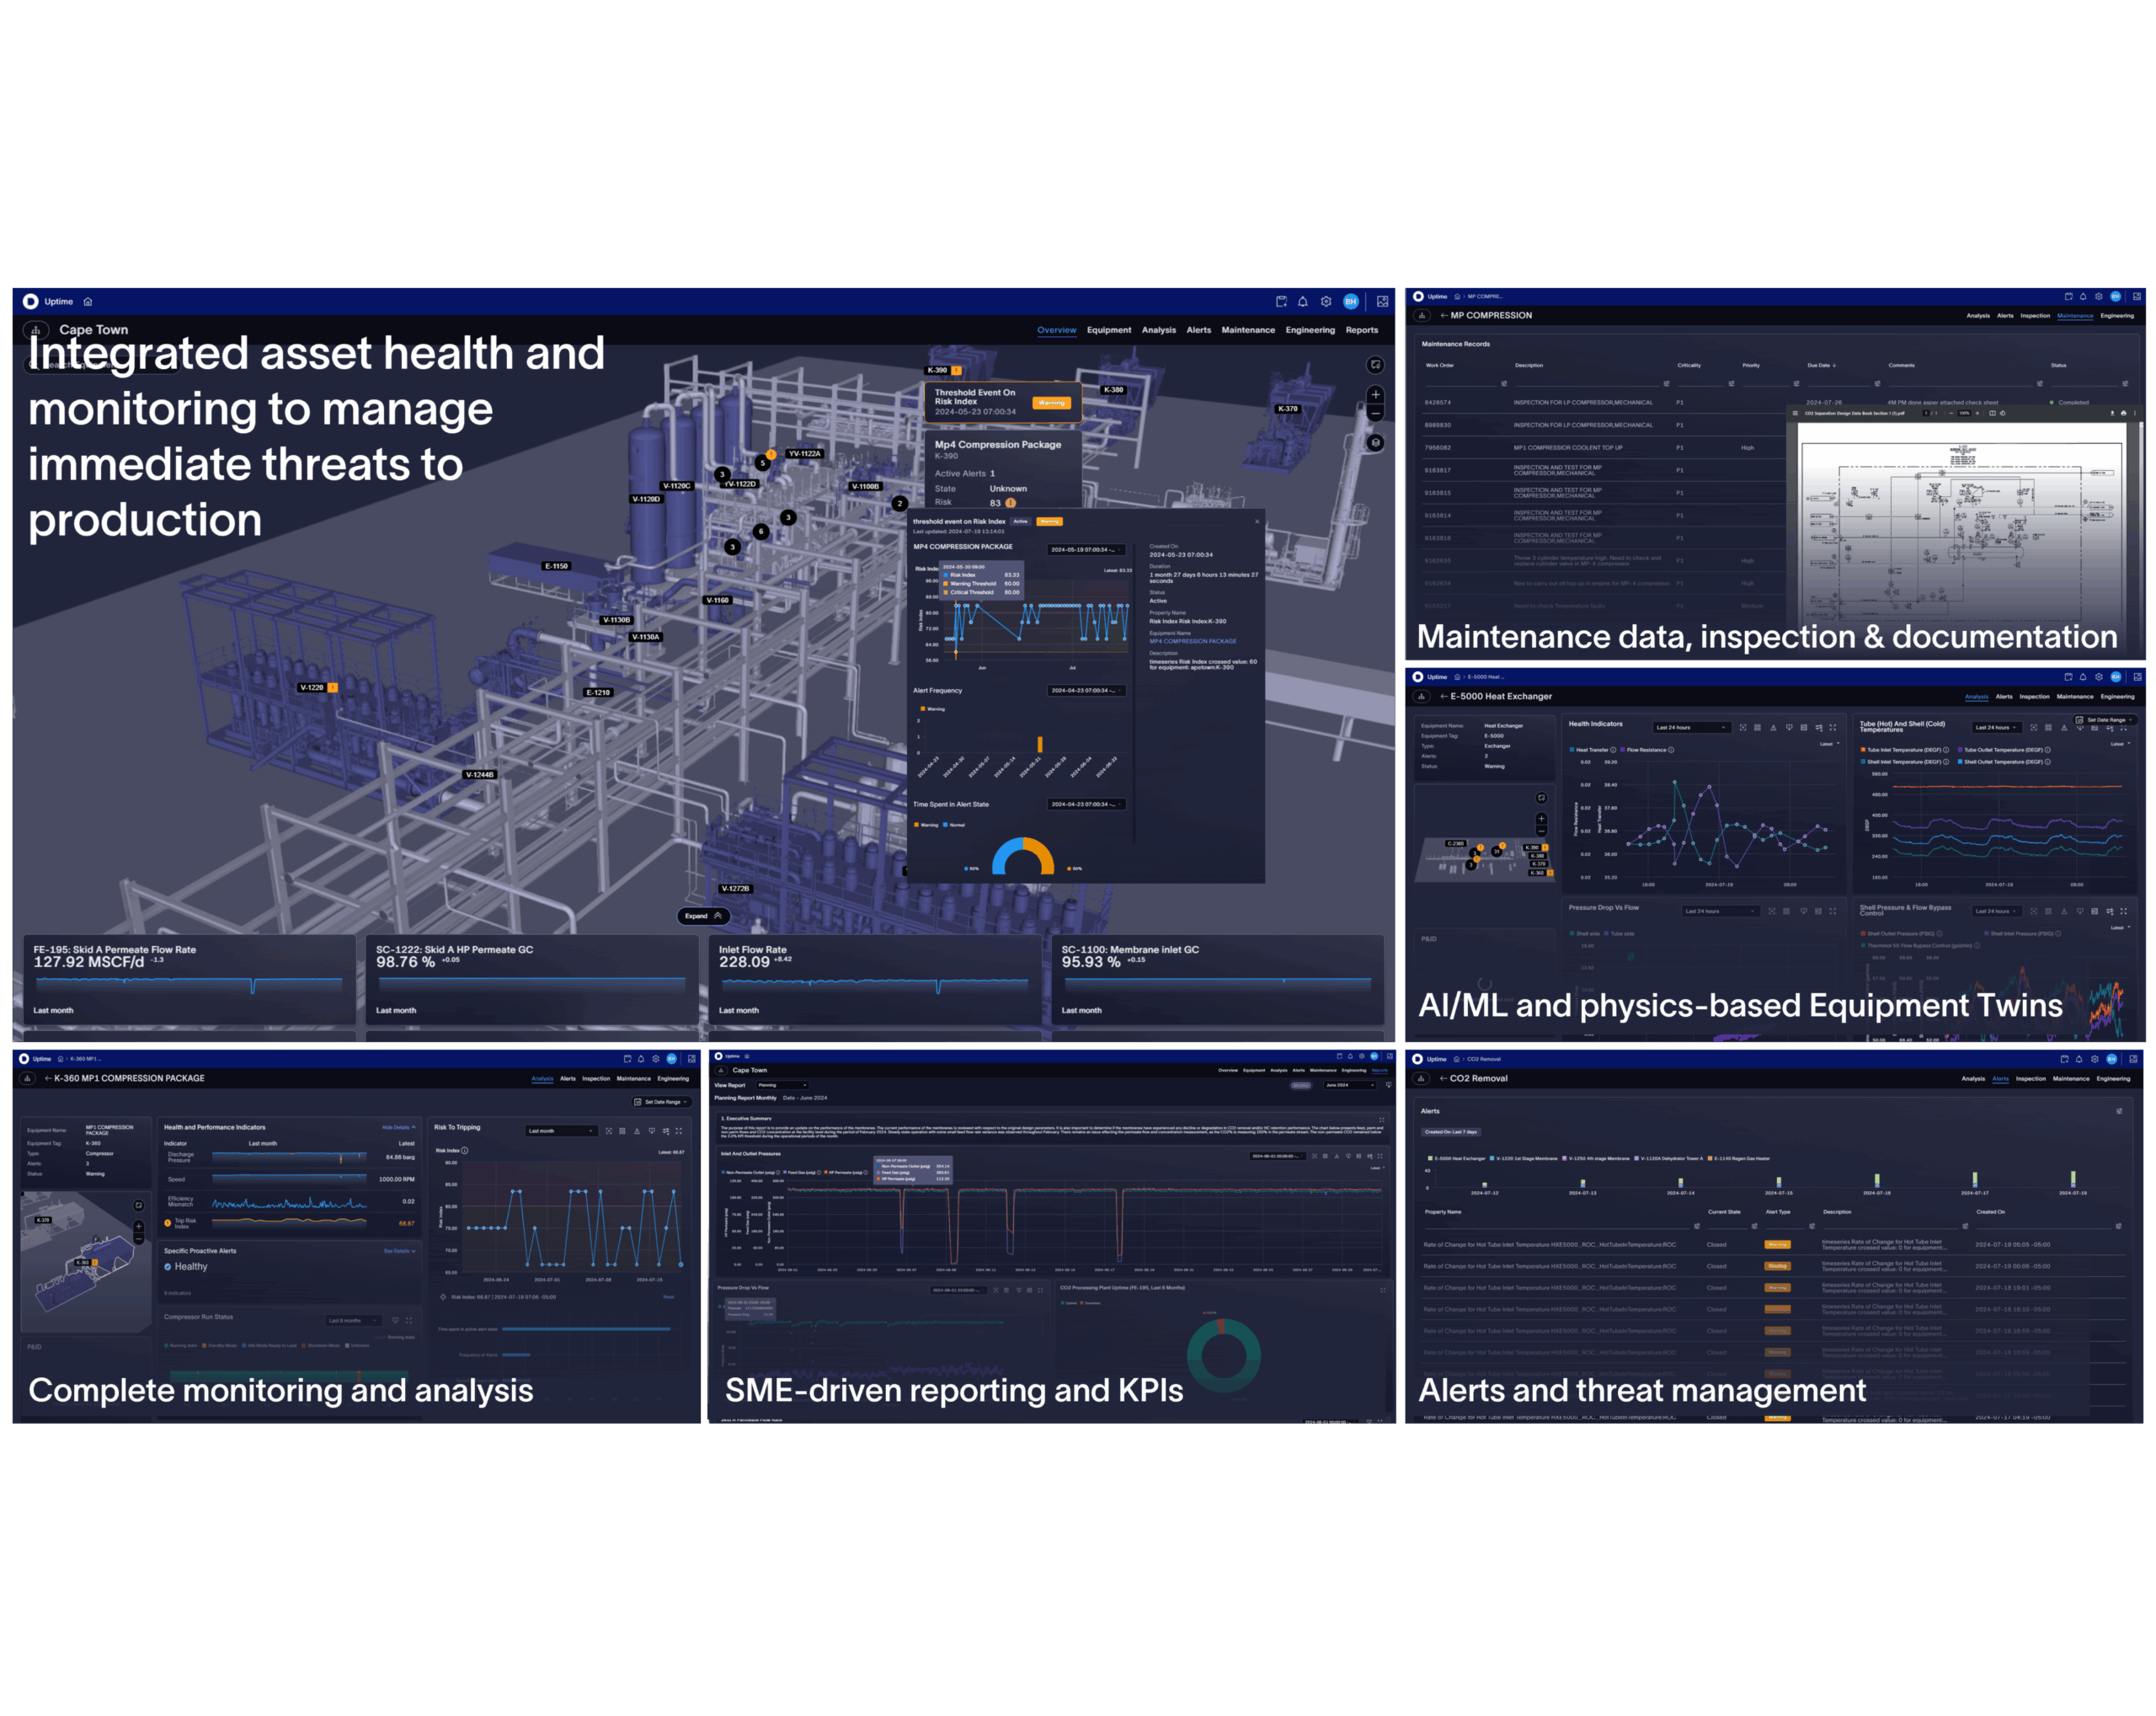Viewport: 2156px width, 1716px height.
Task: Close the threshold event on Risk Index popup
Action: [1257, 521]
